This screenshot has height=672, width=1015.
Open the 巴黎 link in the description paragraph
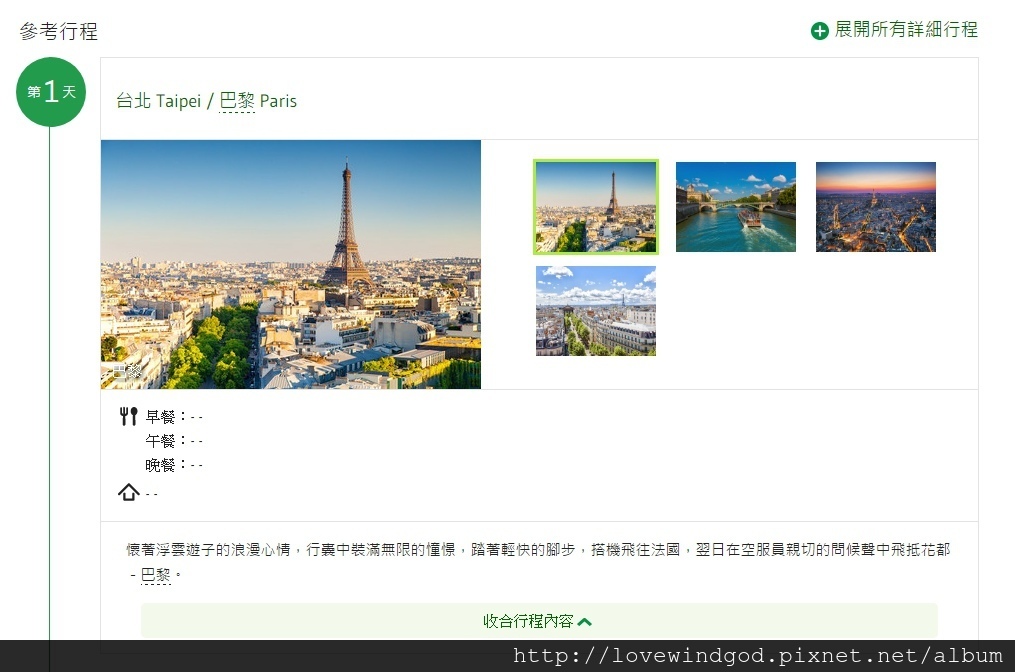click(155, 575)
